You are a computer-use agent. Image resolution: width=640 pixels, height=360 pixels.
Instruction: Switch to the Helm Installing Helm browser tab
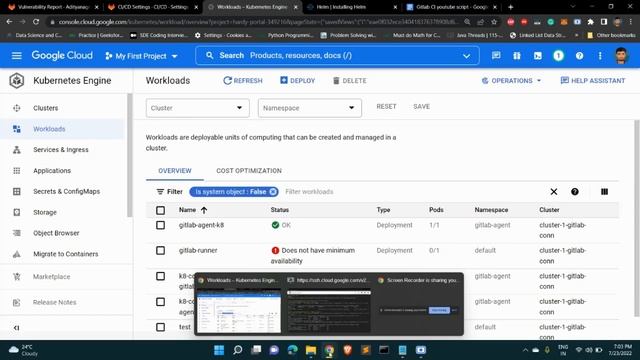pyautogui.click(x=351, y=7)
